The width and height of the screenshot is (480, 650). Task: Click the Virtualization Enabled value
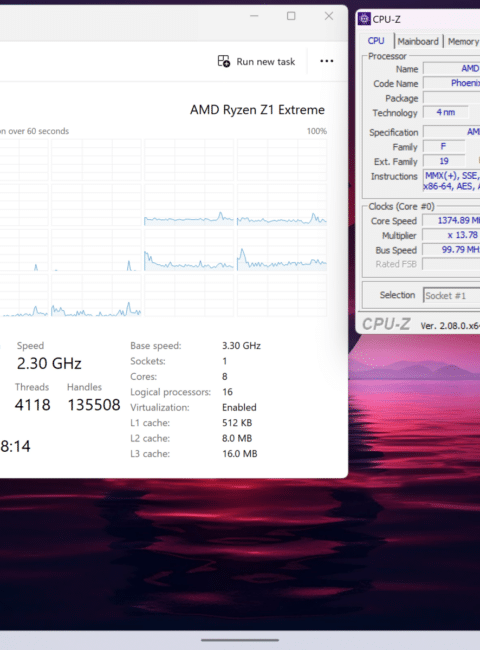click(239, 407)
